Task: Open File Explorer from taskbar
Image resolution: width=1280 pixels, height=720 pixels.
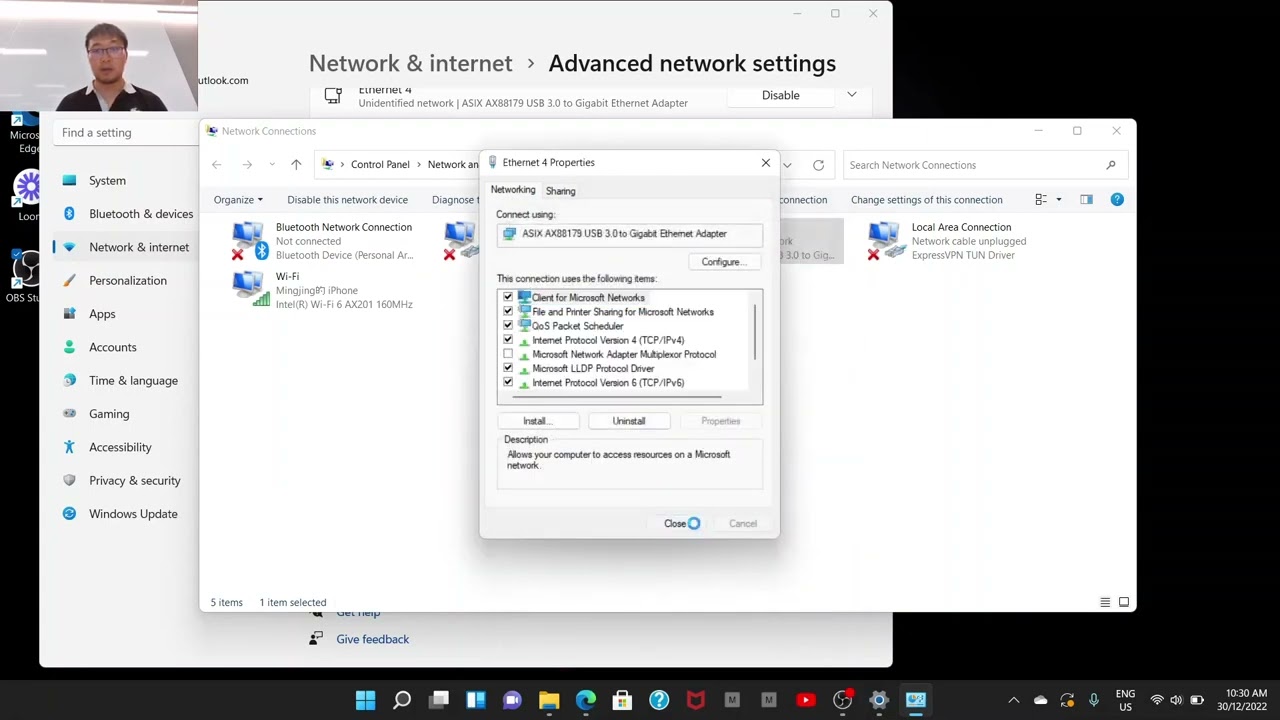Action: coord(549,700)
